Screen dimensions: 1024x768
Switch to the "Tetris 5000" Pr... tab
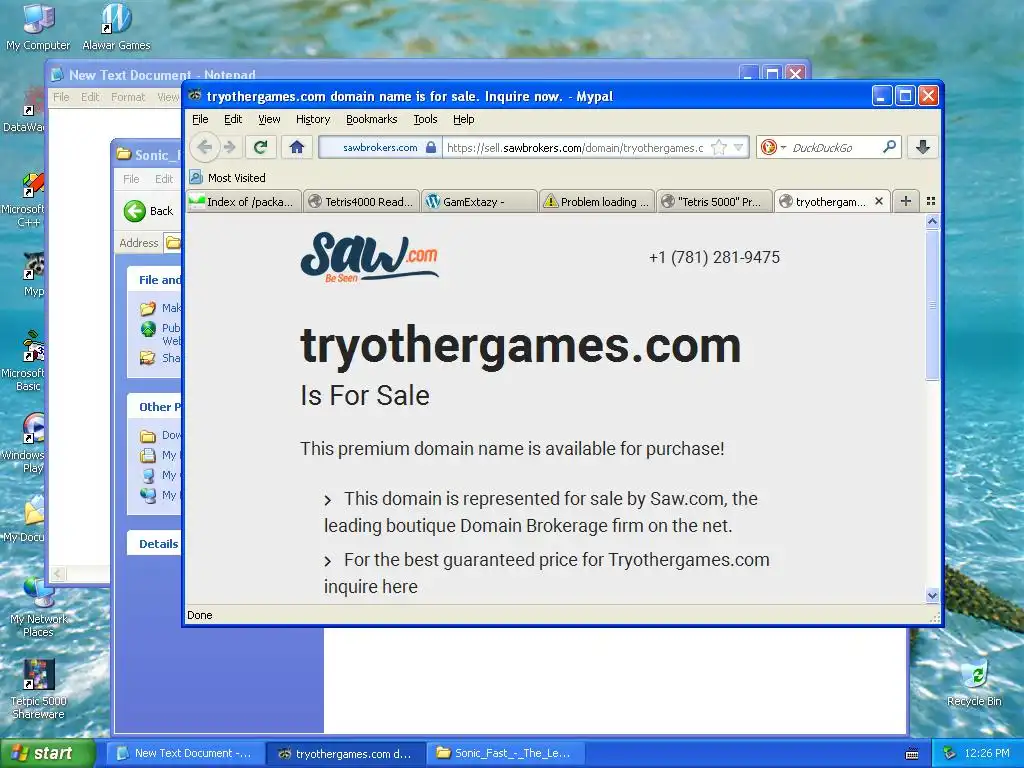pos(714,202)
